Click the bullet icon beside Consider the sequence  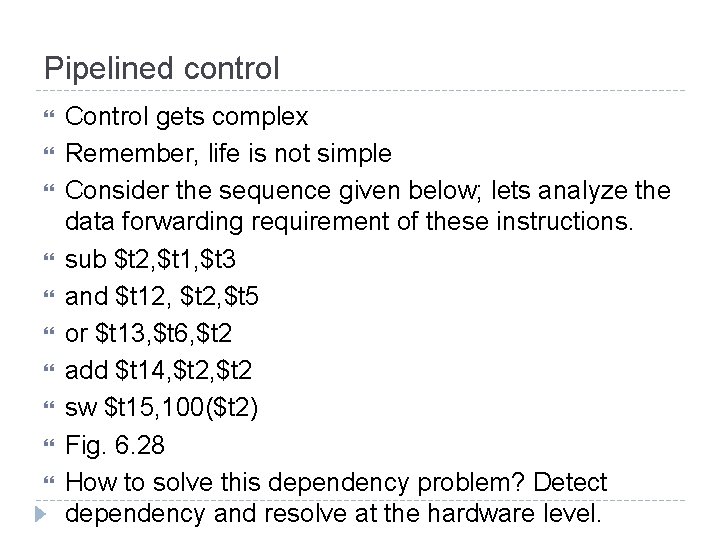click(x=49, y=188)
